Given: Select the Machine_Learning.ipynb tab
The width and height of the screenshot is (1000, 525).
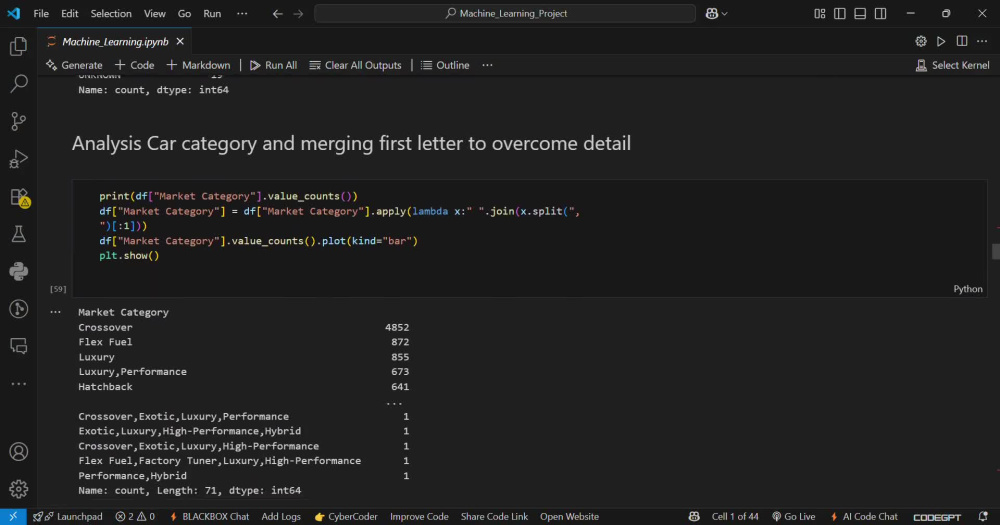Looking at the screenshot, I should tap(115, 41).
